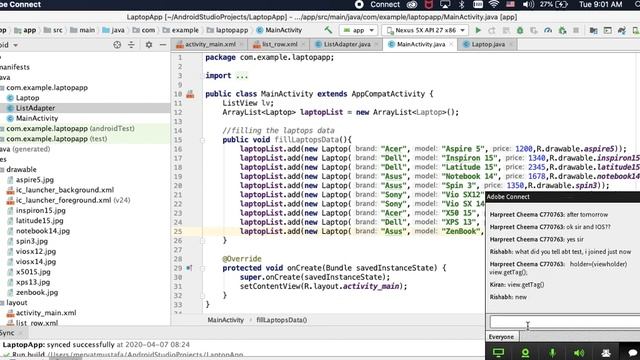Image resolution: width=640 pixels, height=360 pixels.
Task: Open Adobe Connect attendees icon
Action: point(606,352)
